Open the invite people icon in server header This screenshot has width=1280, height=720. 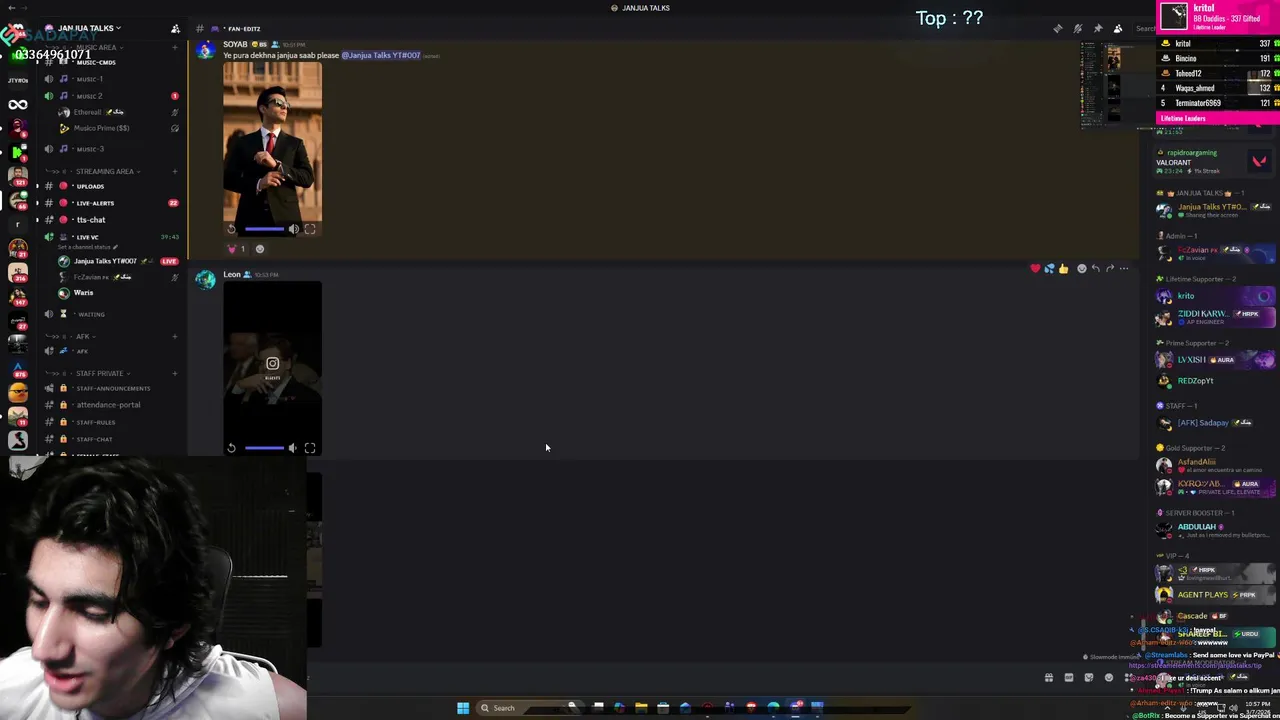click(175, 28)
